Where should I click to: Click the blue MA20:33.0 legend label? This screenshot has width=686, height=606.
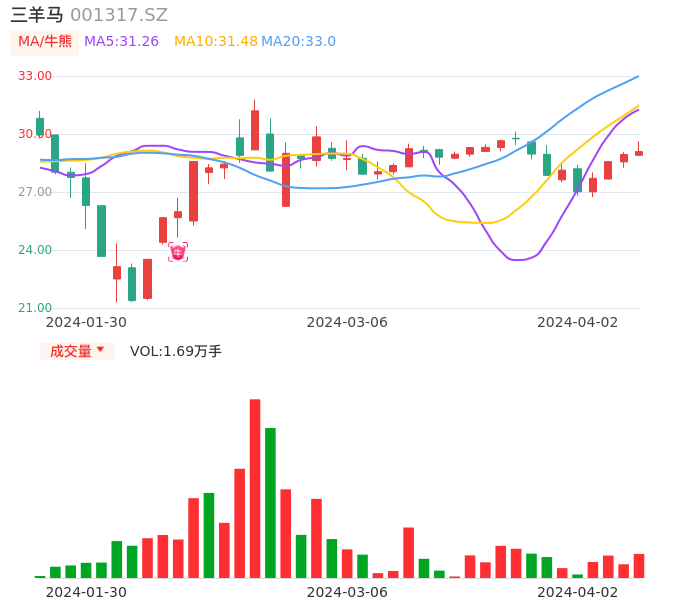click(x=298, y=42)
